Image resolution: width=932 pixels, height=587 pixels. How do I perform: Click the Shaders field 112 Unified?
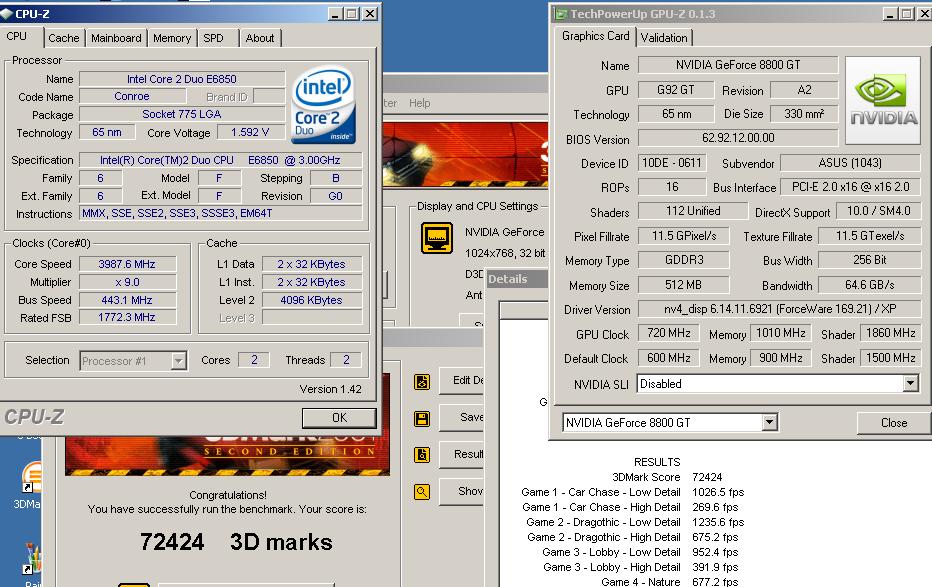(x=692, y=211)
